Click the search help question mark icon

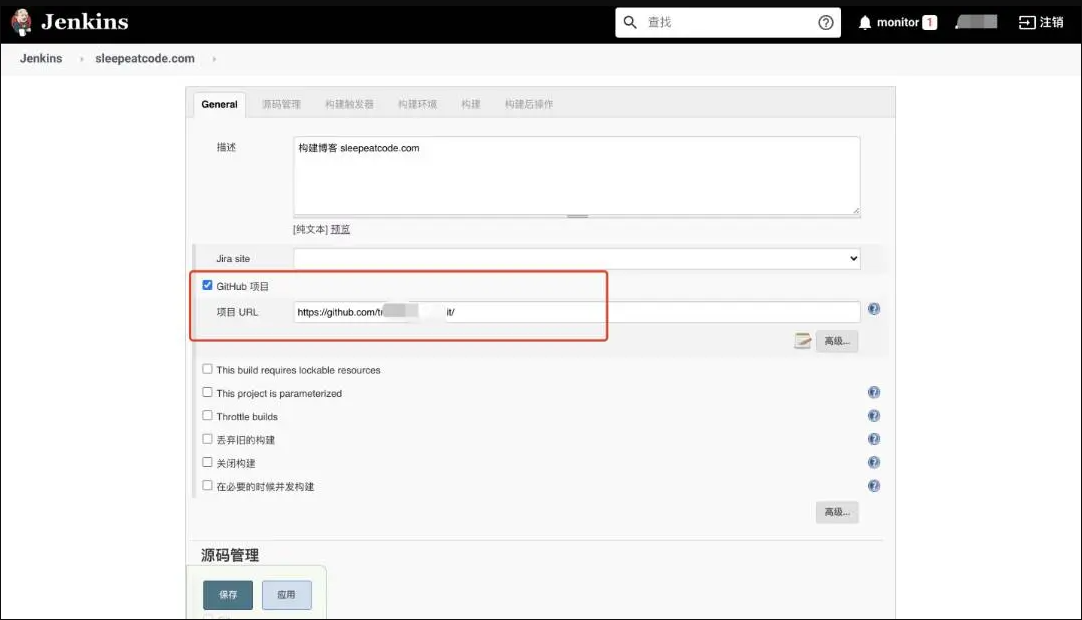pos(826,22)
